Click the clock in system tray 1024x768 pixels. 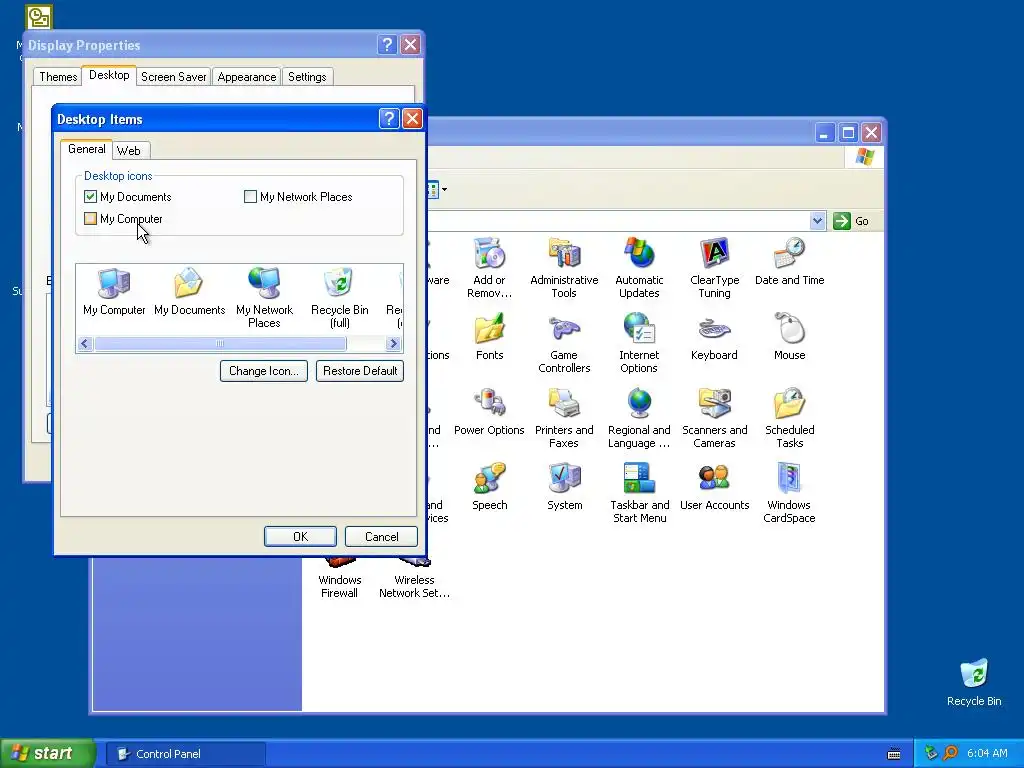click(987, 754)
